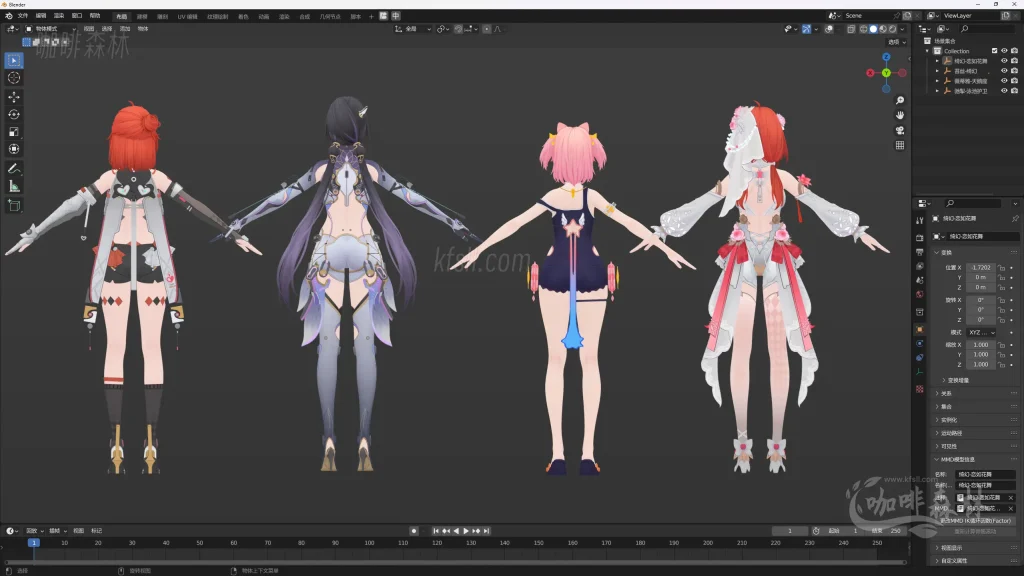Select the Move tool
Image resolution: width=1024 pixels, height=576 pixels.
[x=14, y=97]
